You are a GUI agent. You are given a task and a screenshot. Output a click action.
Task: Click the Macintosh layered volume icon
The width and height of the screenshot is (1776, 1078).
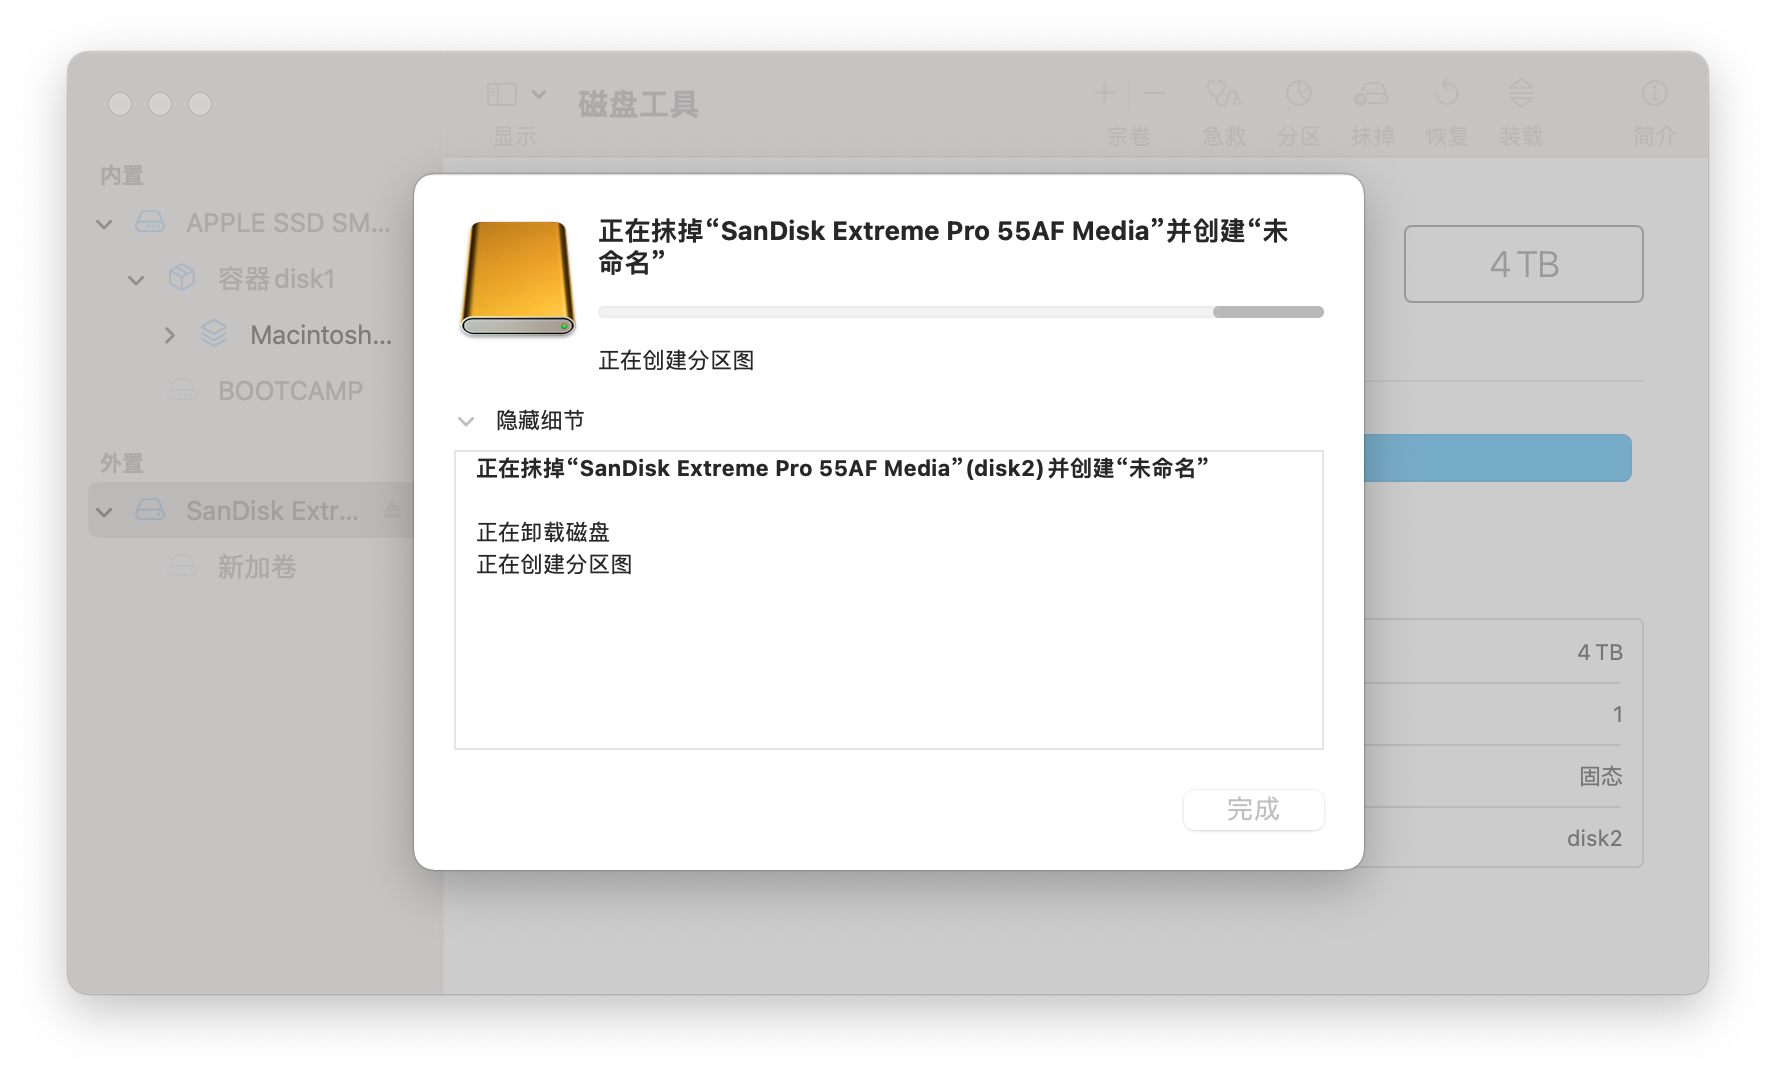click(214, 334)
